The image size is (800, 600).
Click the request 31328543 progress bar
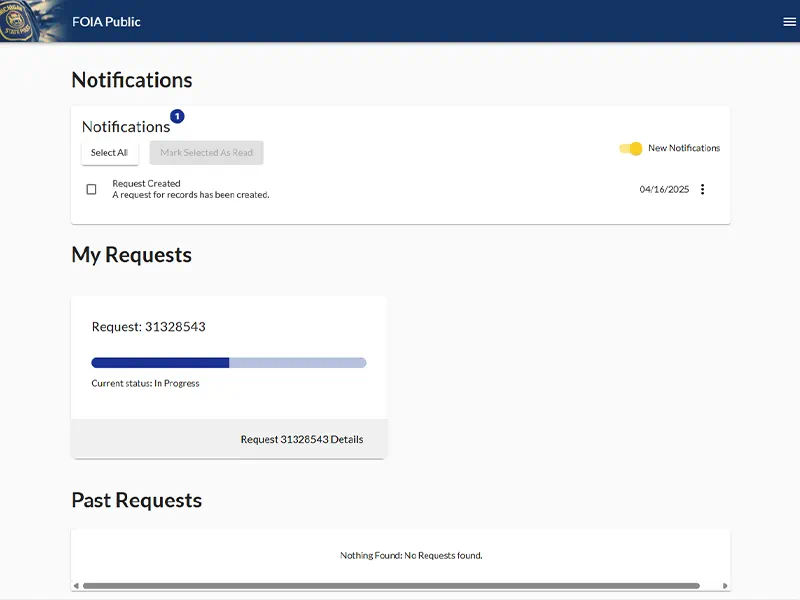[229, 363]
